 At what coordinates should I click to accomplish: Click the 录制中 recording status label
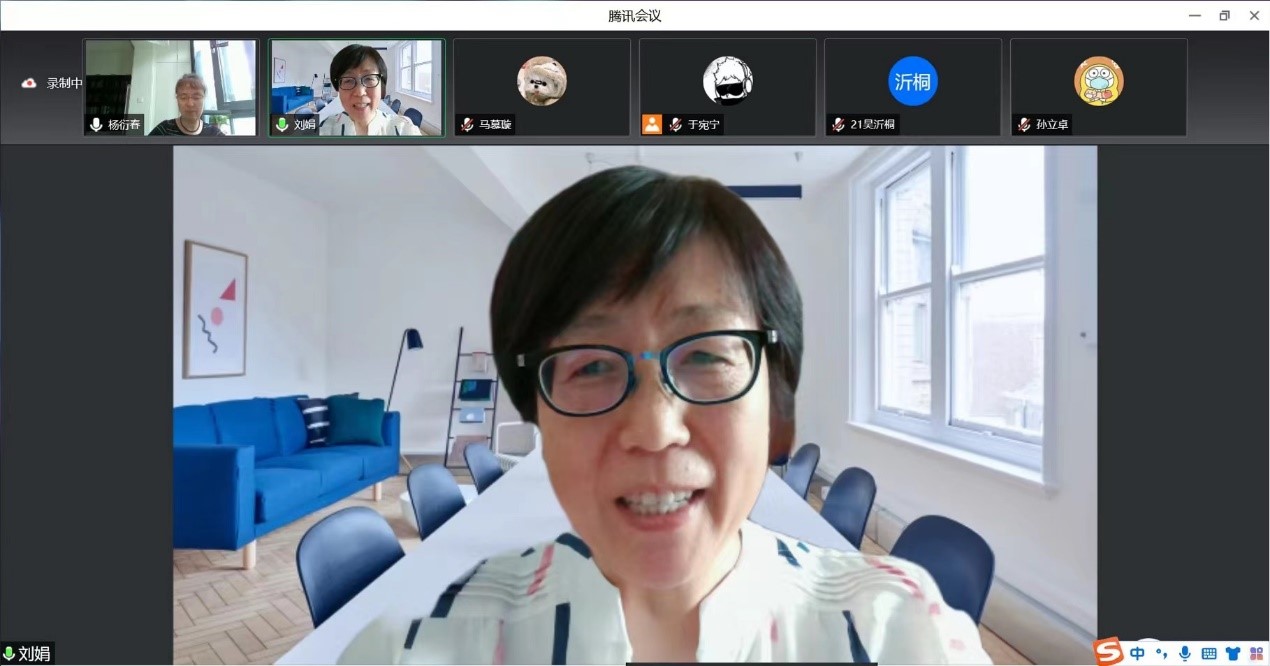click(64, 83)
